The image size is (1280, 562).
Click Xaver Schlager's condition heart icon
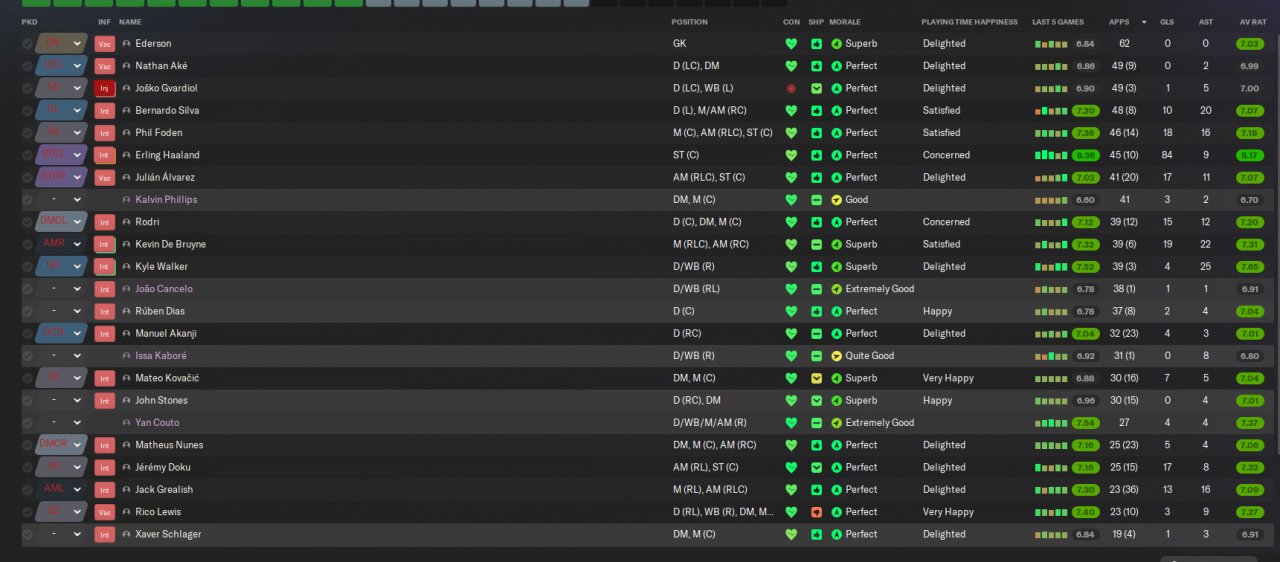click(x=791, y=534)
